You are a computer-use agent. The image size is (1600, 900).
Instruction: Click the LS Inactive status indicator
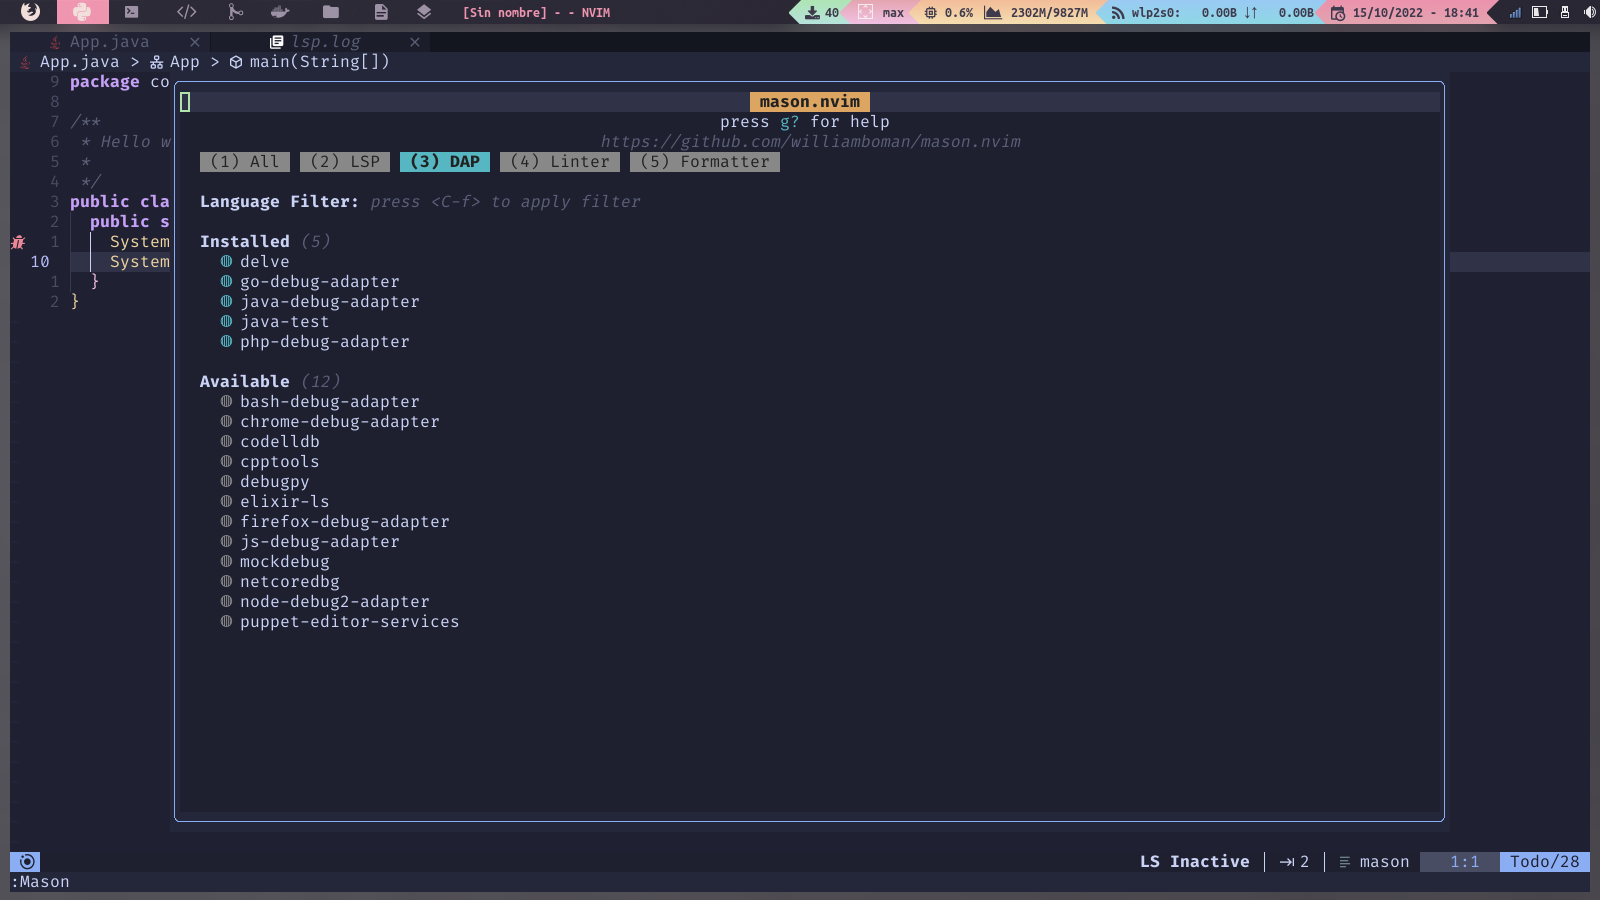1194,861
